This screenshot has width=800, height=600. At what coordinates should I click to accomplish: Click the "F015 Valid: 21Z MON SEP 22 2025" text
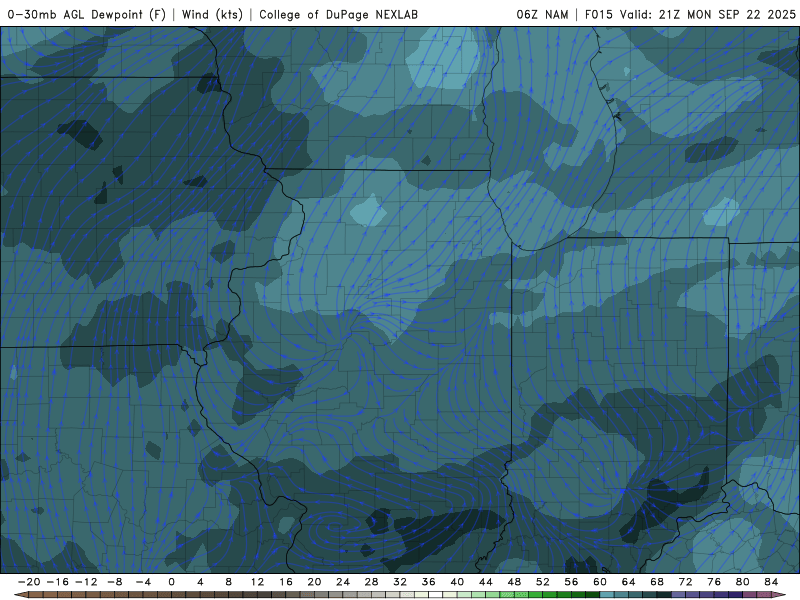pyautogui.click(x=690, y=14)
